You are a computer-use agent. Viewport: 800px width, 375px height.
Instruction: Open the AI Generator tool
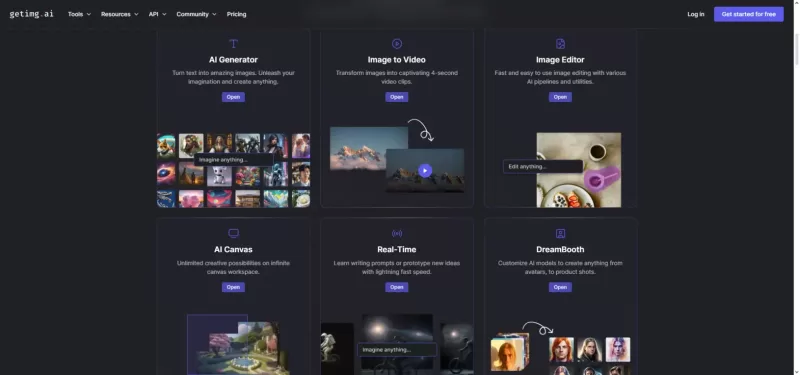233,97
